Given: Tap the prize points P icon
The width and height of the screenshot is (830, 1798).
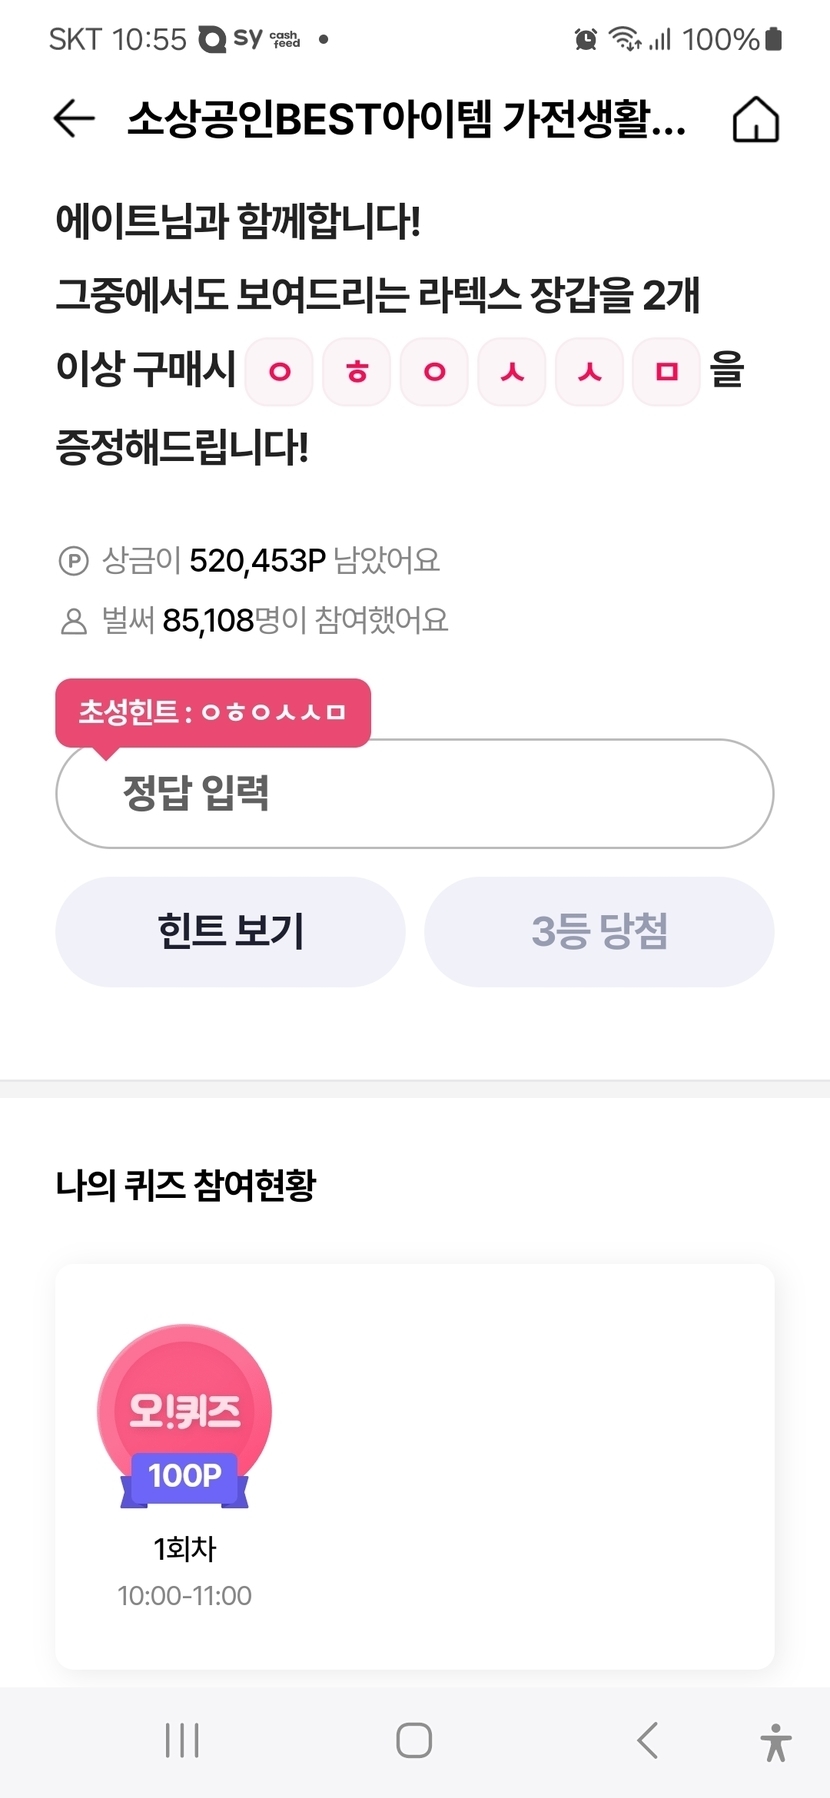Looking at the screenshot, I should pos(73,561).
